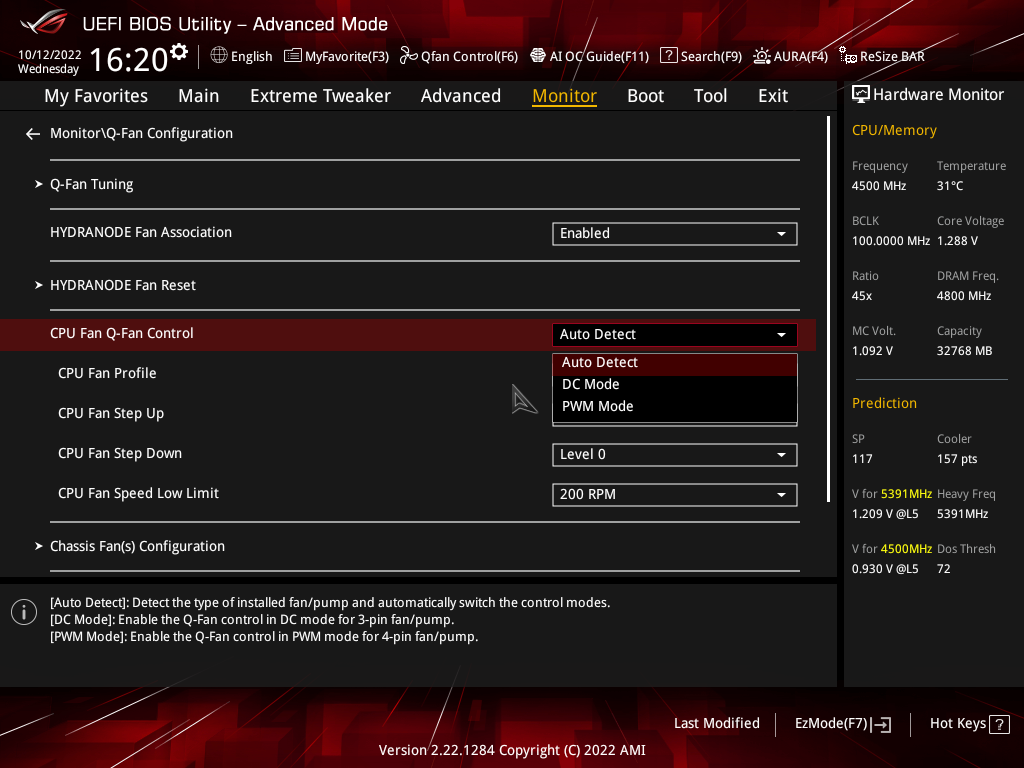Click the 4500 MHz frequency value
Viewport: 1024px width, 768px height.
tap(878, 186)
